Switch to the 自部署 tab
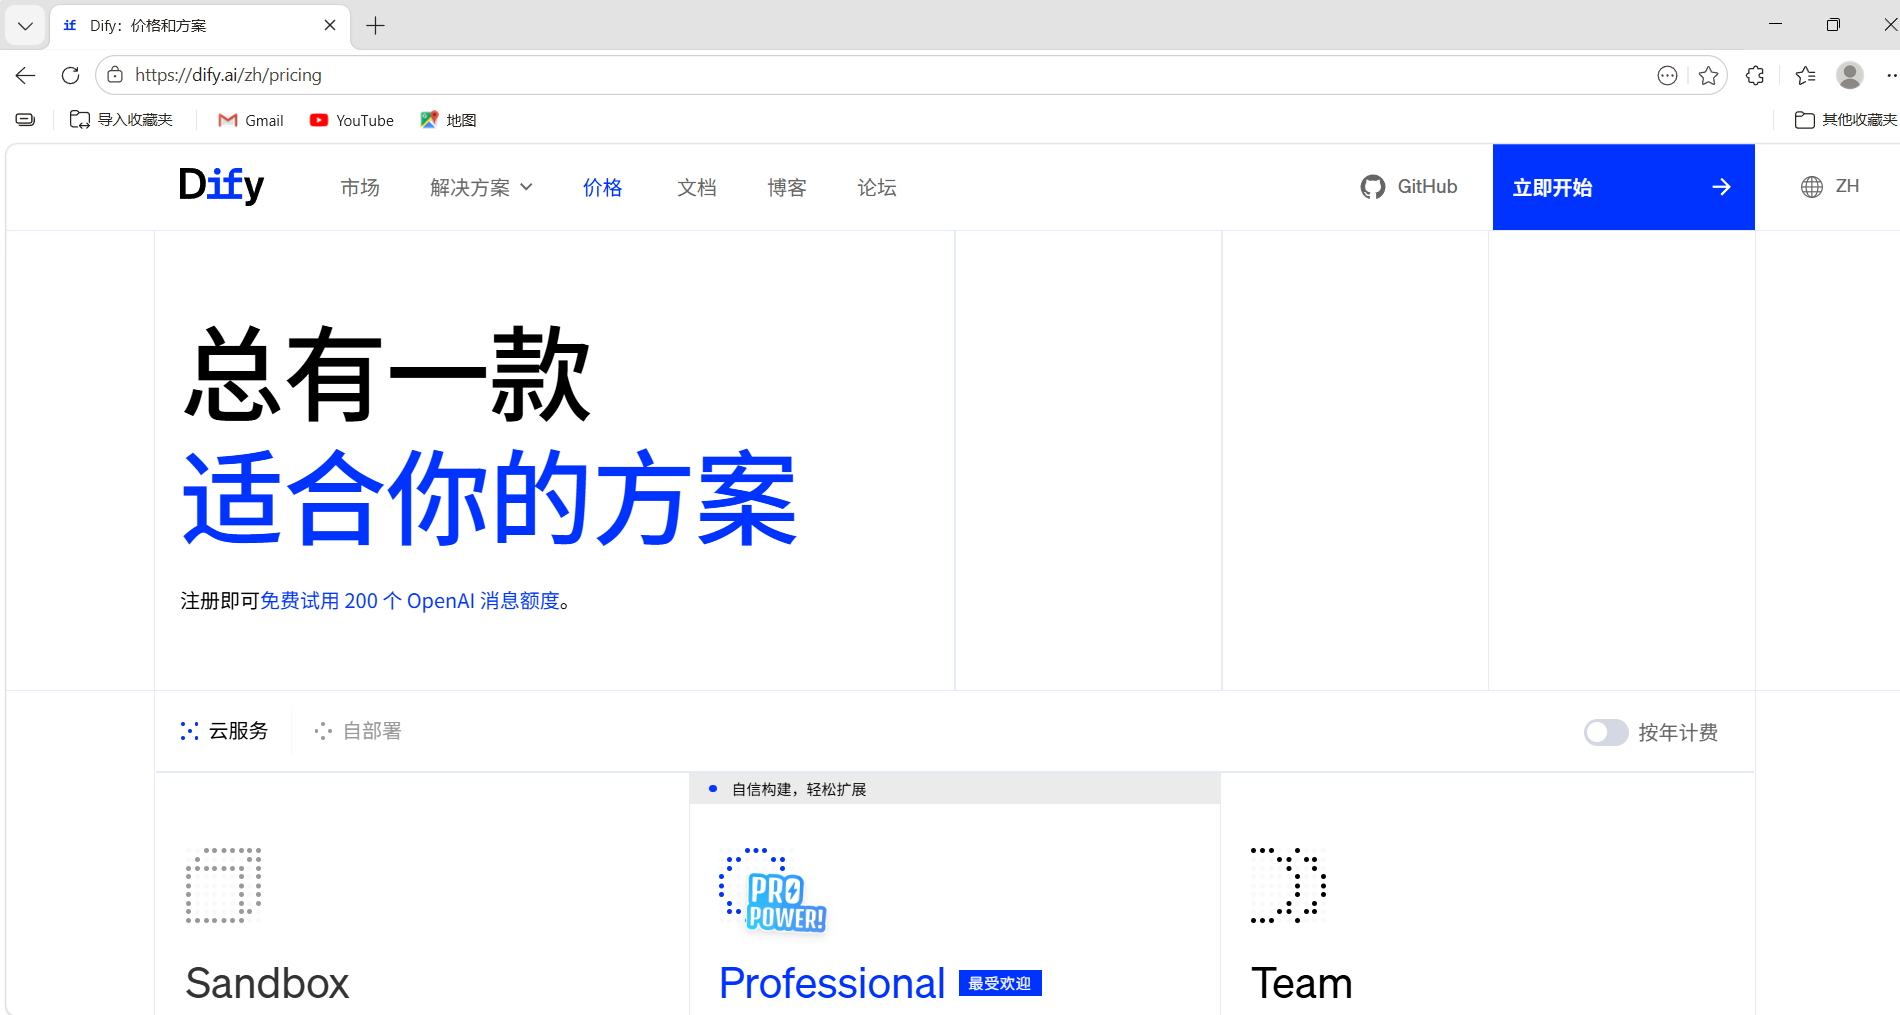 point(358,731)
